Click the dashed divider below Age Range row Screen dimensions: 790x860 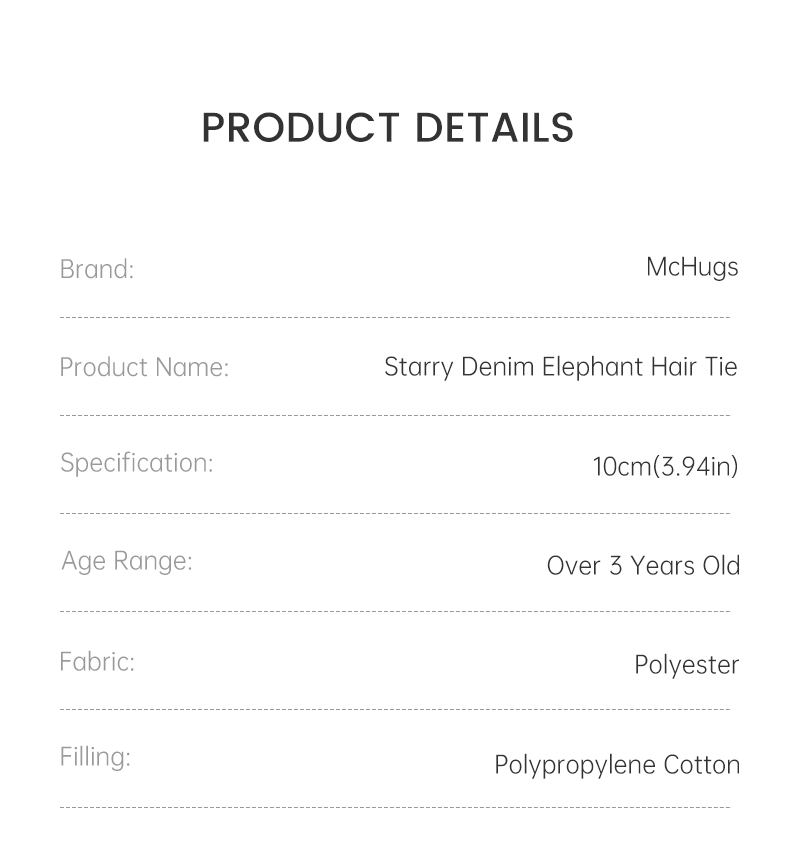click(x=395, y=611)
